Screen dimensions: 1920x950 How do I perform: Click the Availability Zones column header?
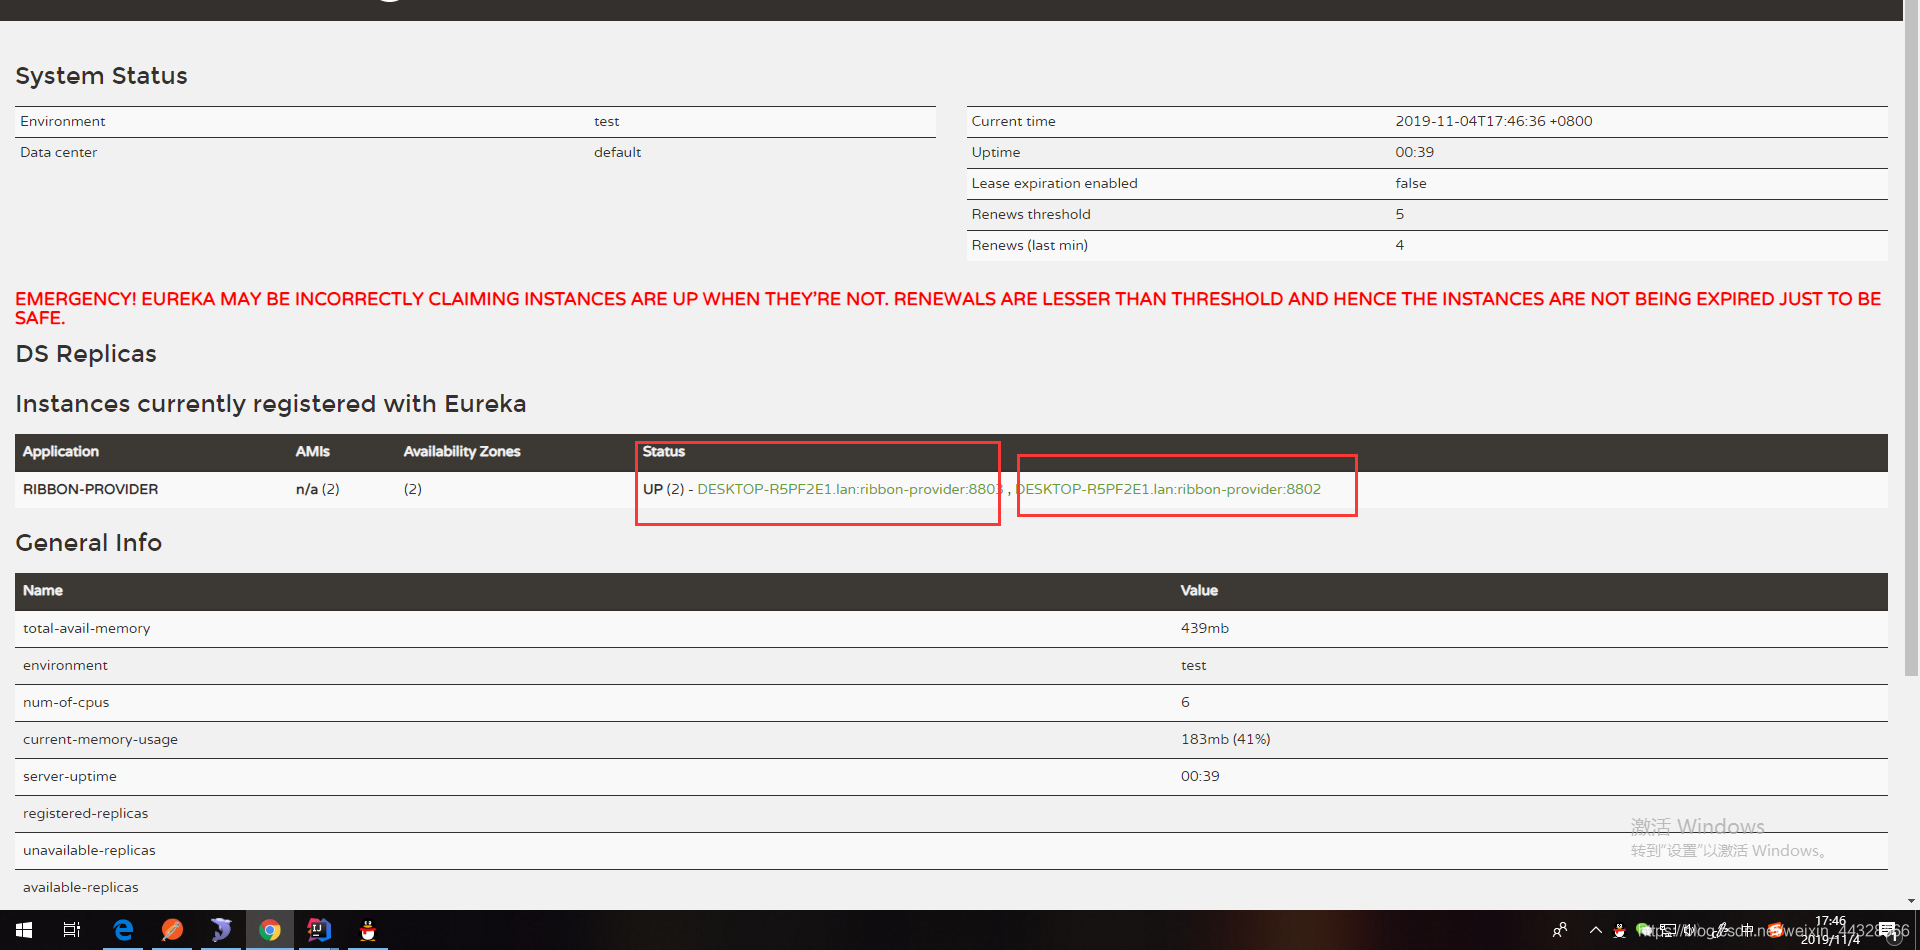[462, 451]
